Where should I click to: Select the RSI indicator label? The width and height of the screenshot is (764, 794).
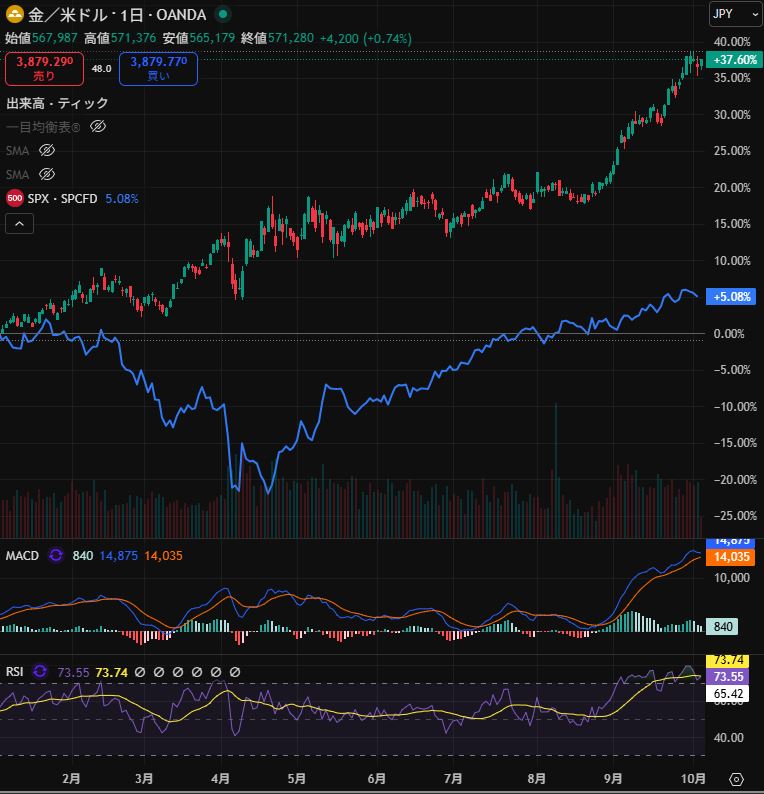click(15, 672)
